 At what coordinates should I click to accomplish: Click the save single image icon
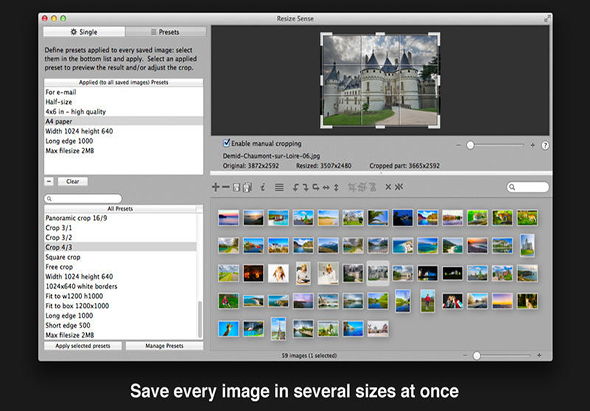236,187
